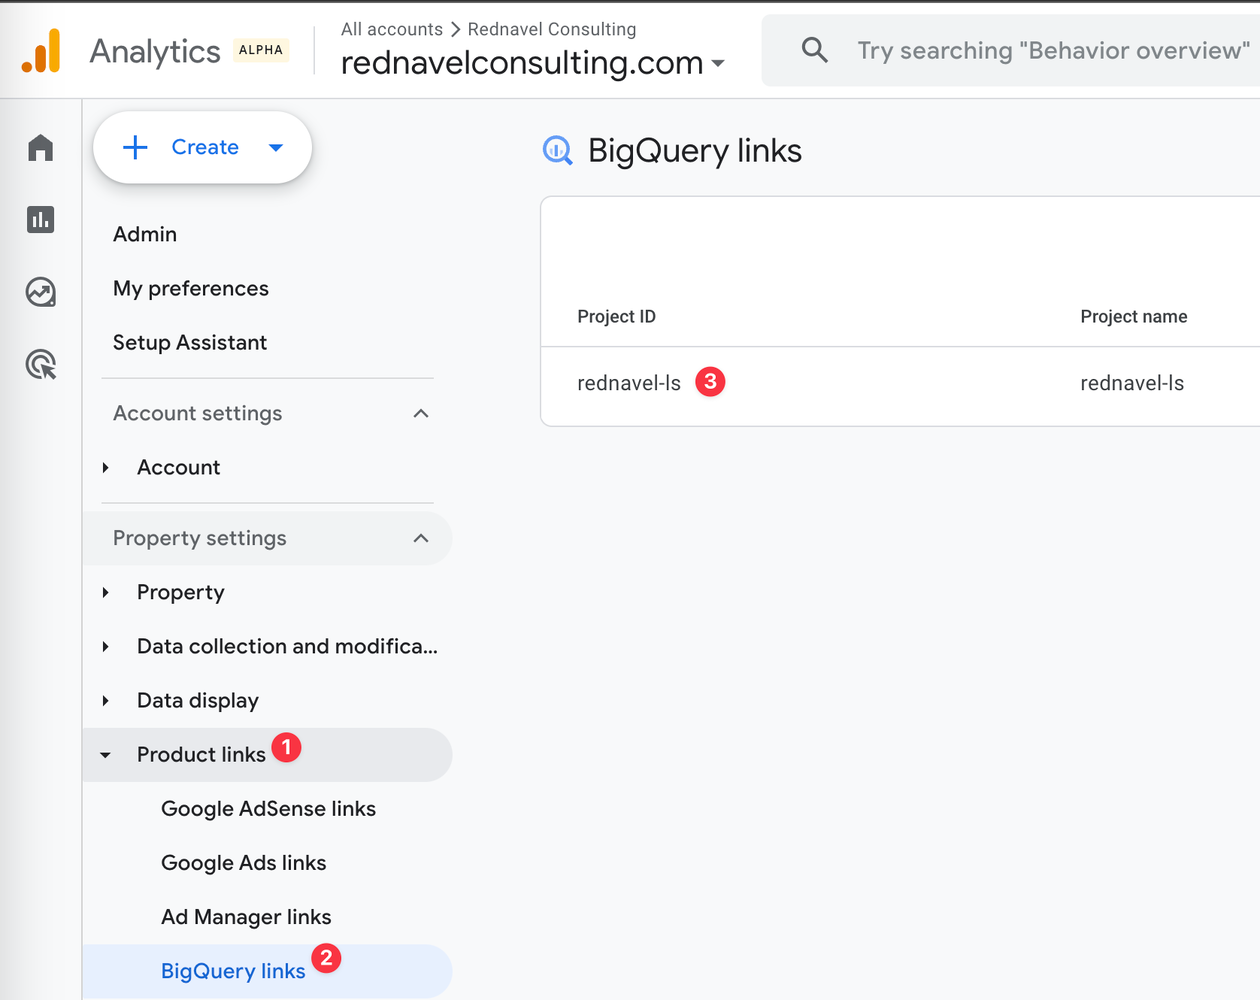Open Setup Assistant

click(190, 342)
